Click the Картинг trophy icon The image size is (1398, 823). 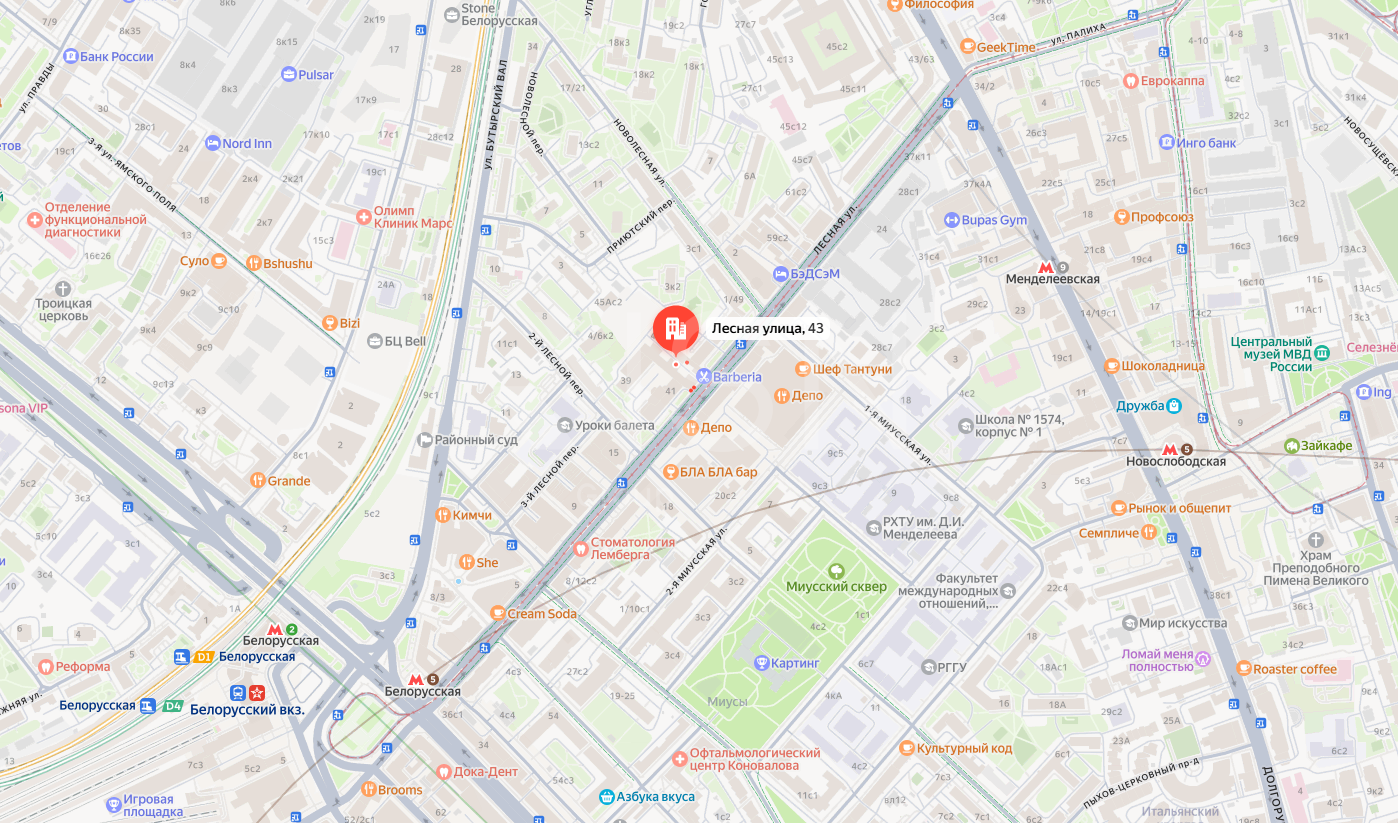pyautogui.click(x=760, y=662)
